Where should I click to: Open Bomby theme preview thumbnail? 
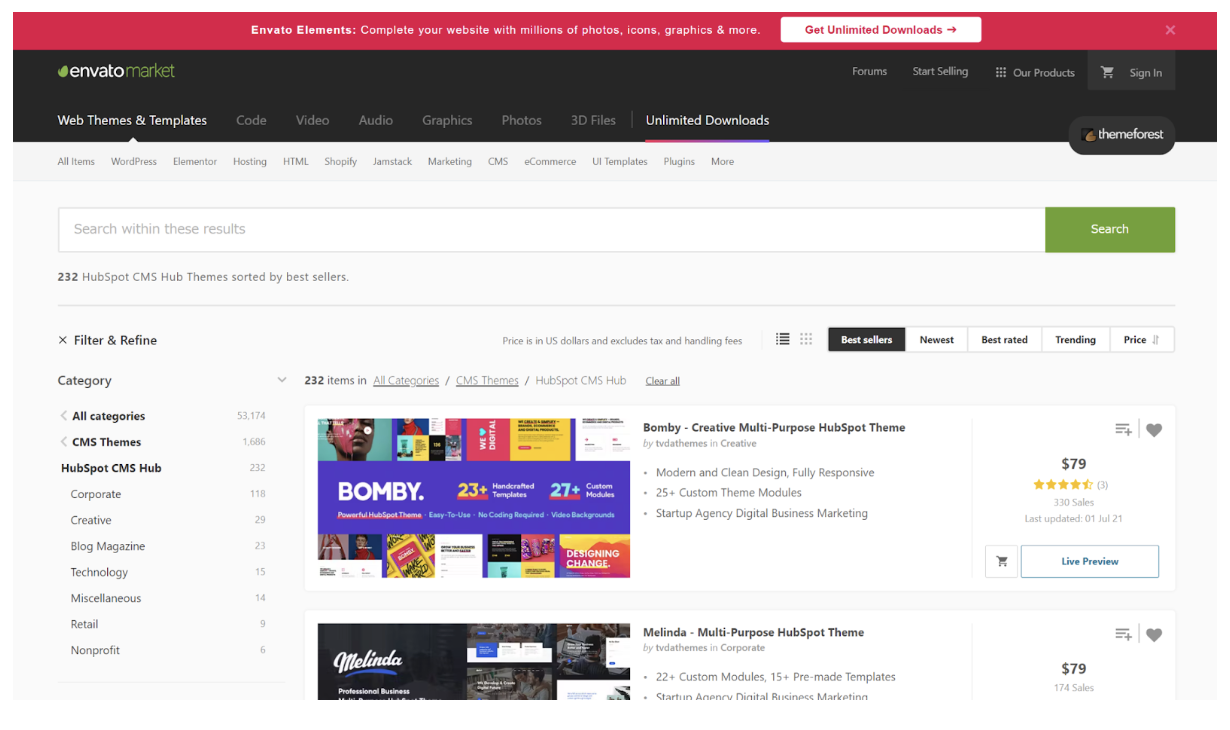point(474,498)
